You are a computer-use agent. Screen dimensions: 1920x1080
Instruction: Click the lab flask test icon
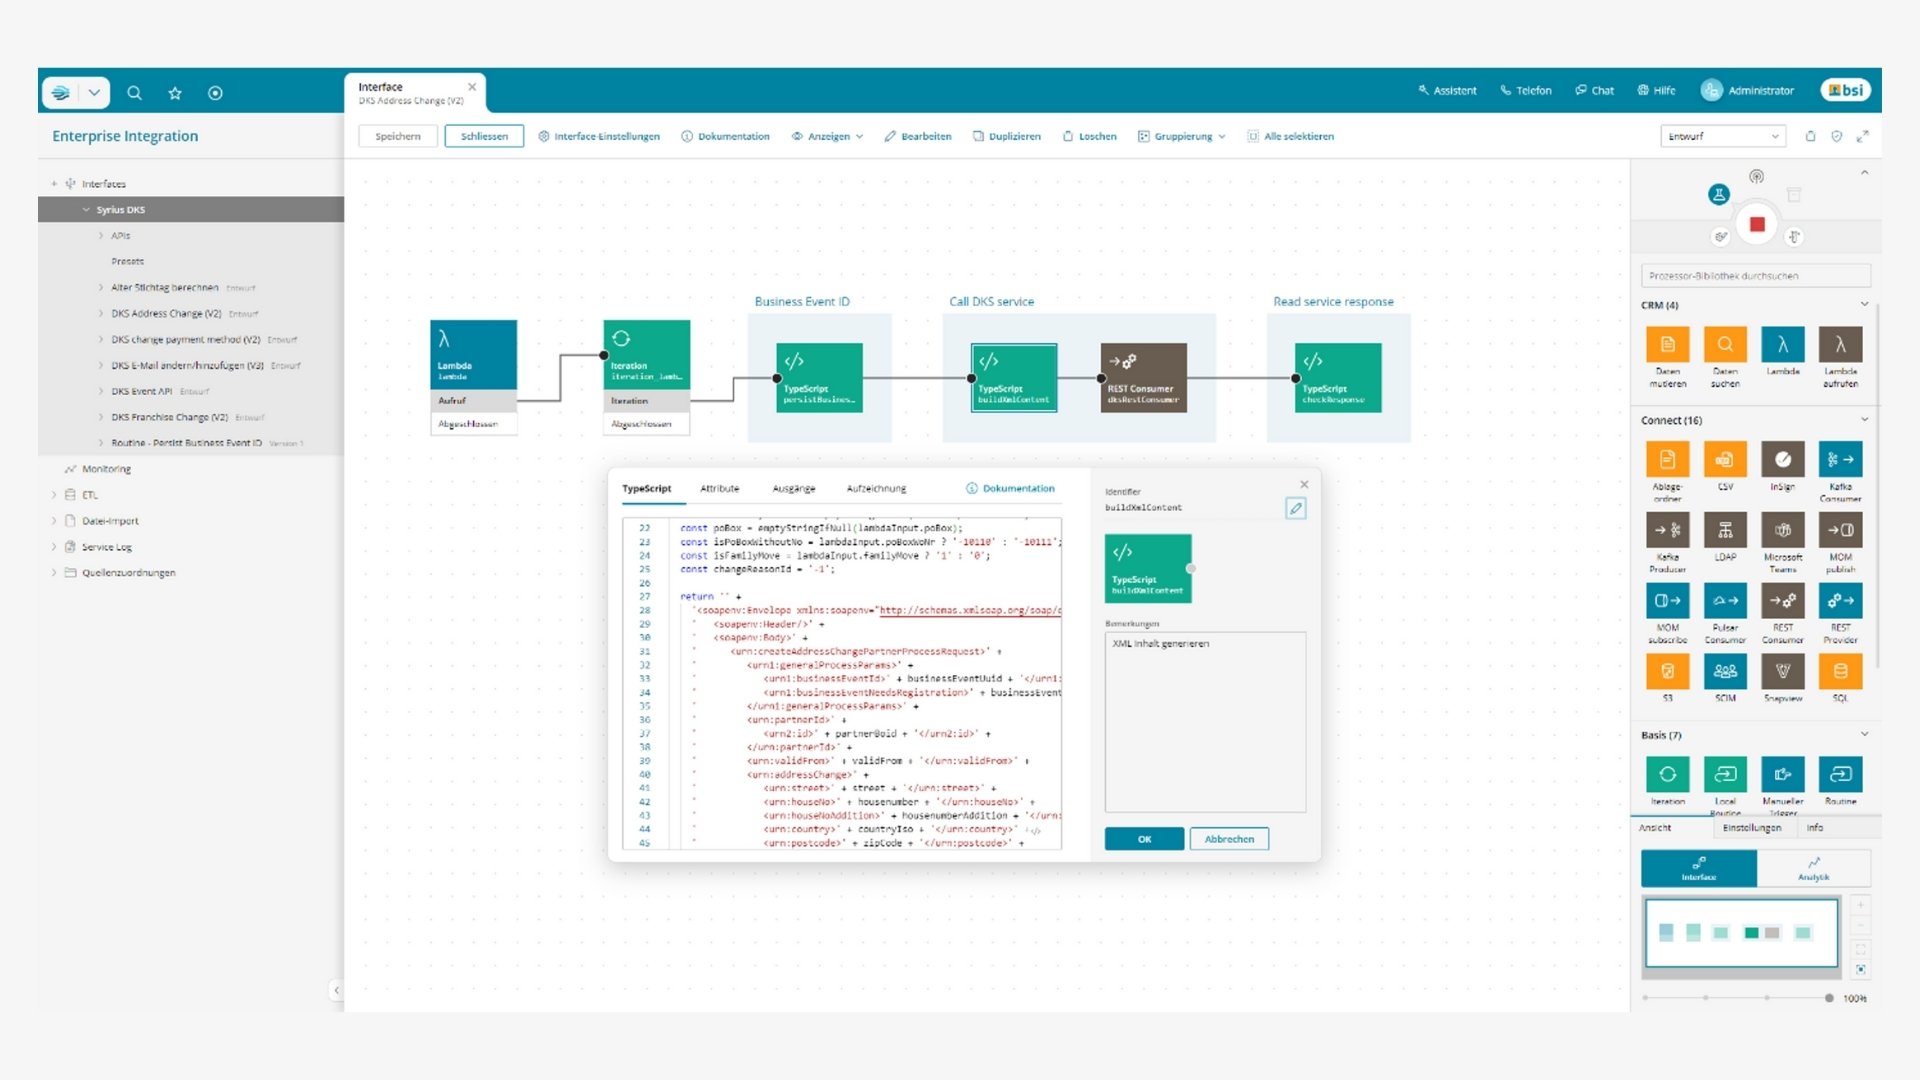click(1719, 195)
